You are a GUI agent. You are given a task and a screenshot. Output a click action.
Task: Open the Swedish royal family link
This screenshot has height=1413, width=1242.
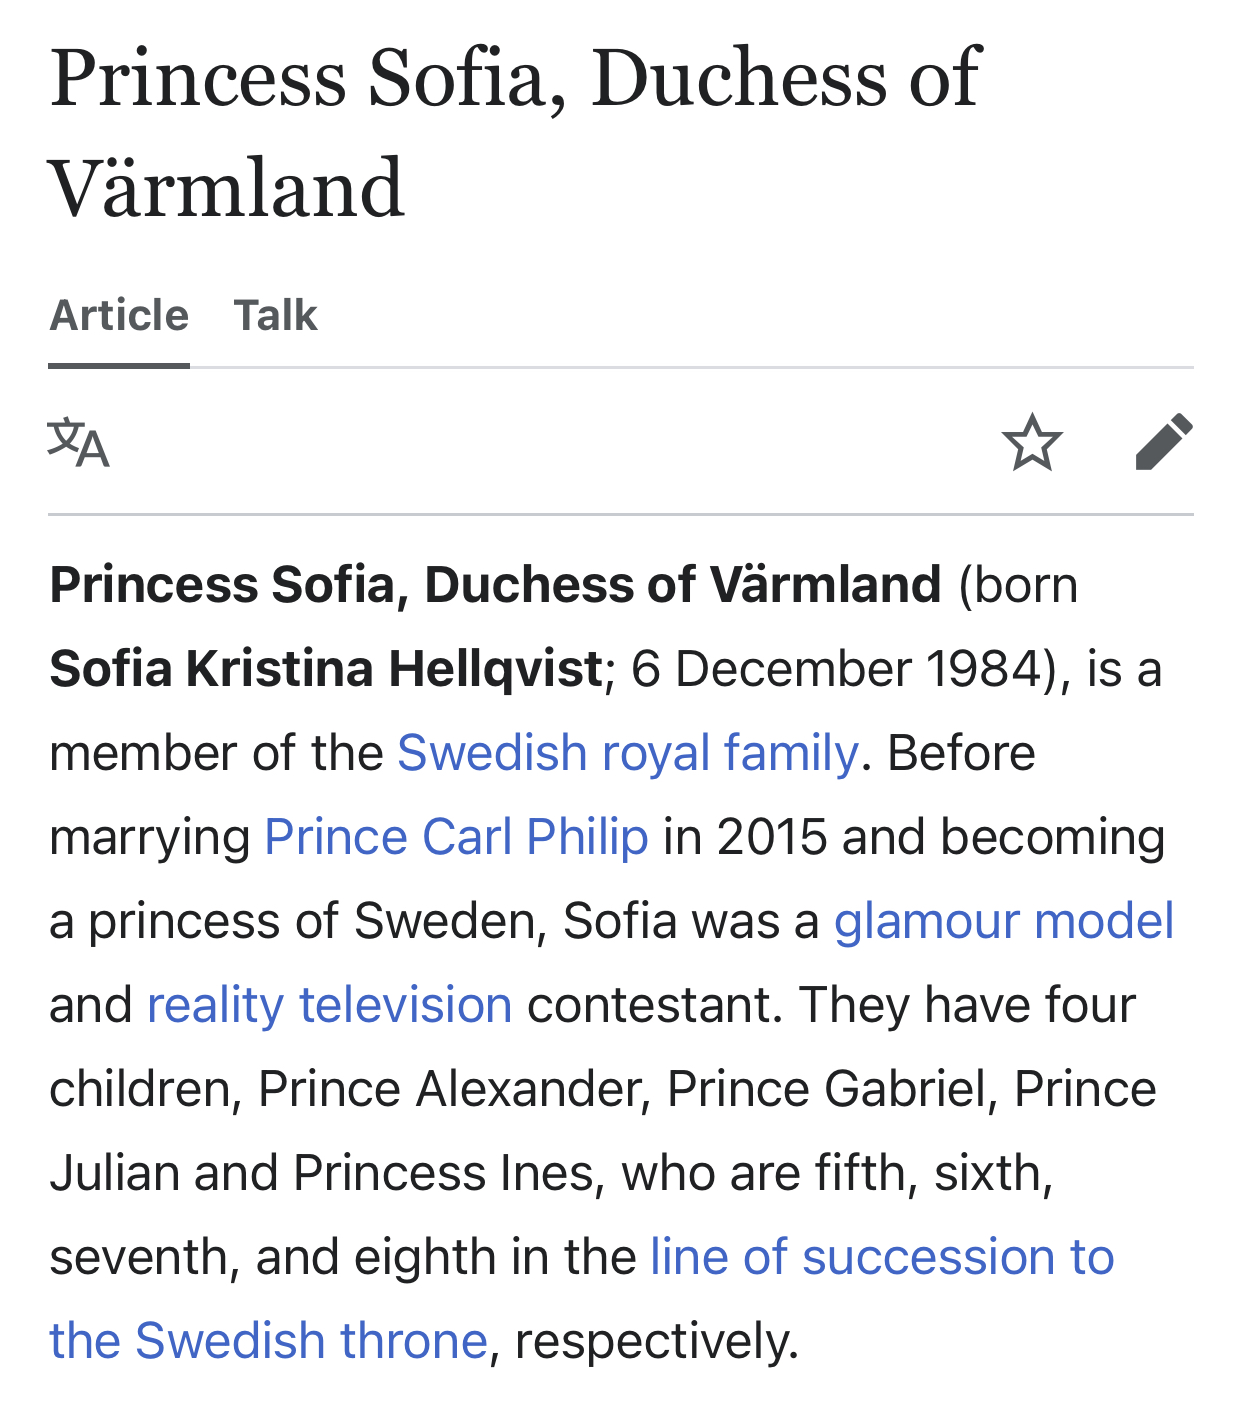[x=627, y=753]
